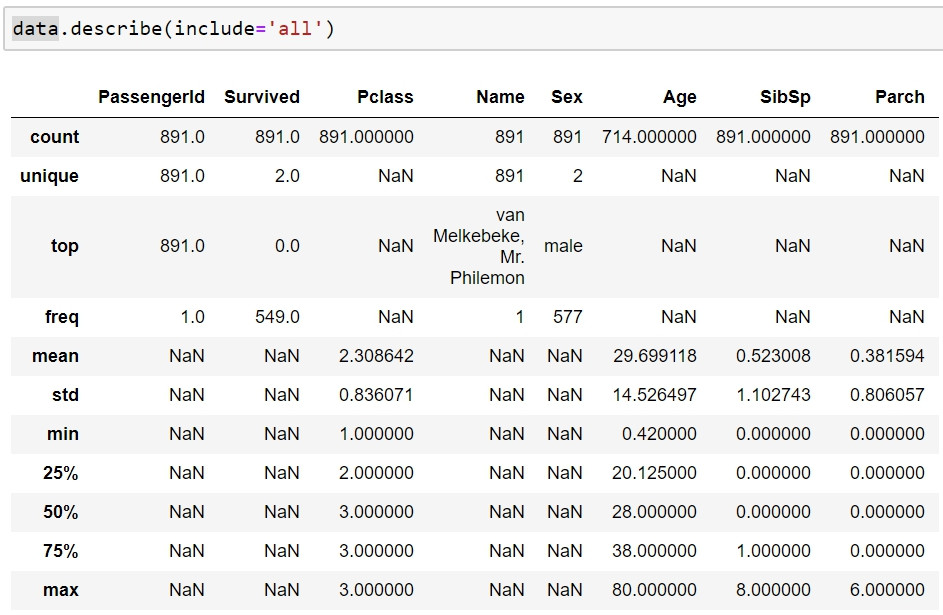Select the mean row label
Viewport: 943px width, 615px height.
(55, 356)
